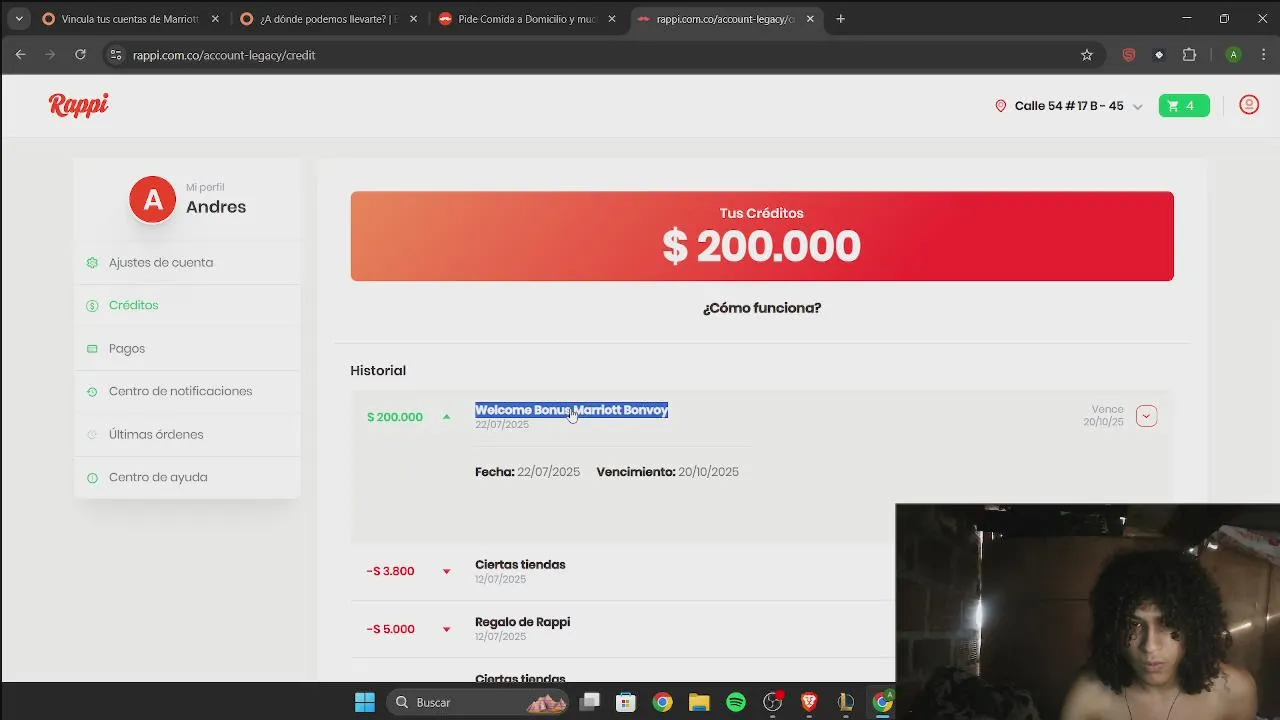Screen dimensions: 1280x720
Task: Click the $ 200.000 amount in the history row
Action: tap(395, 417)
